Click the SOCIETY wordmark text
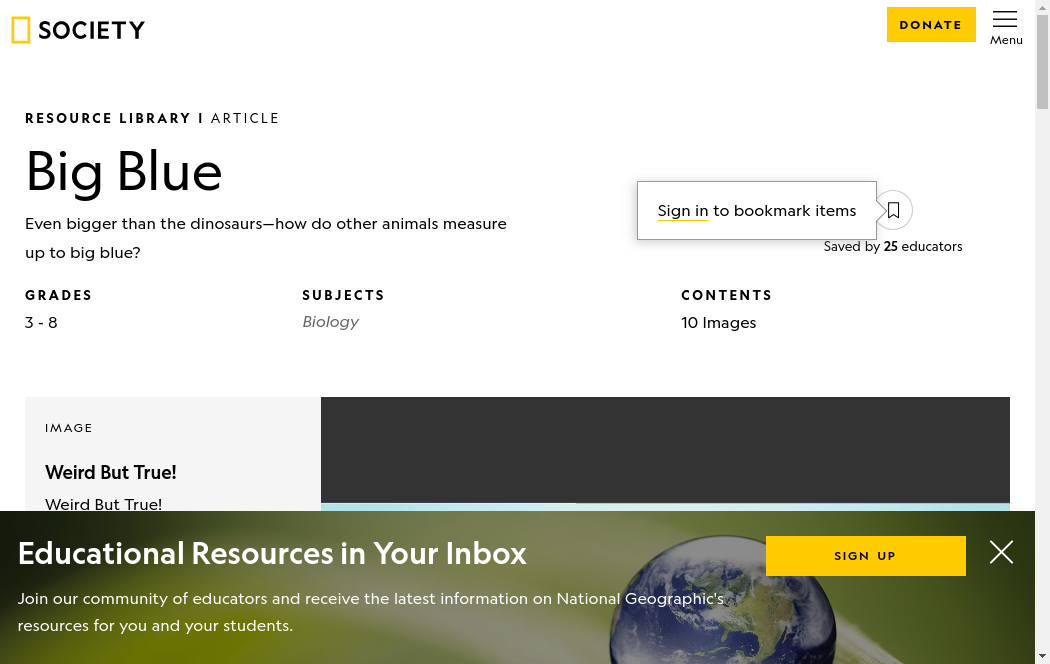 [x=92, y=30]
